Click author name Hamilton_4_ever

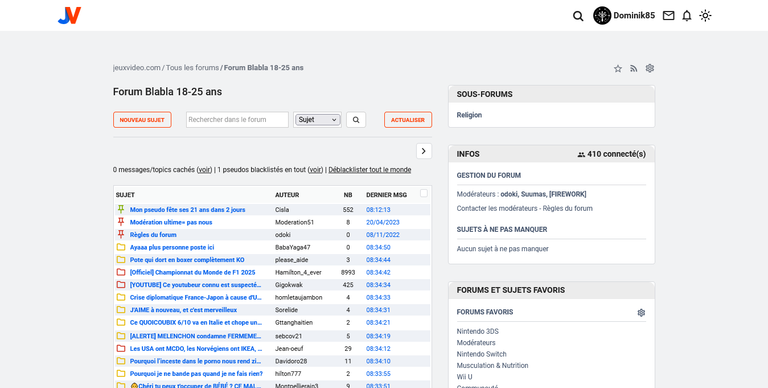point(298,272)
